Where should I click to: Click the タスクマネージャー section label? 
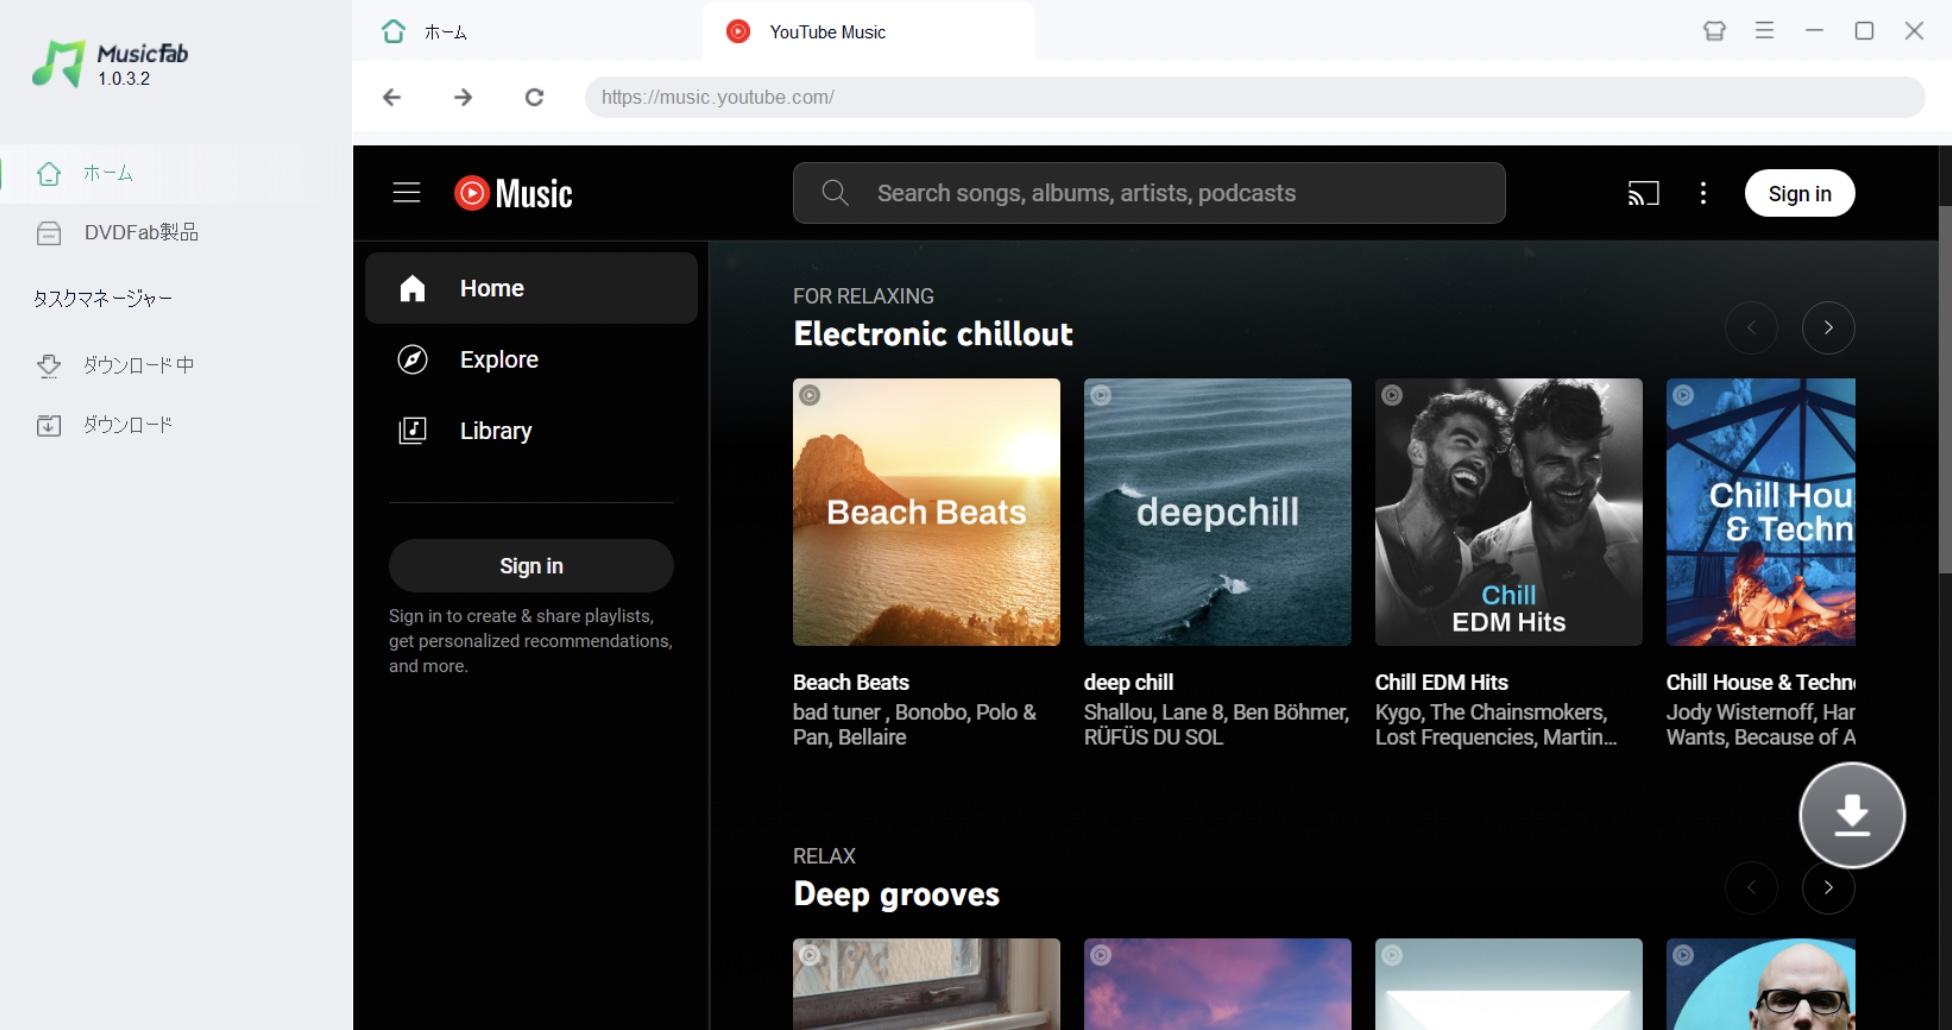click(x=103, y=298)
